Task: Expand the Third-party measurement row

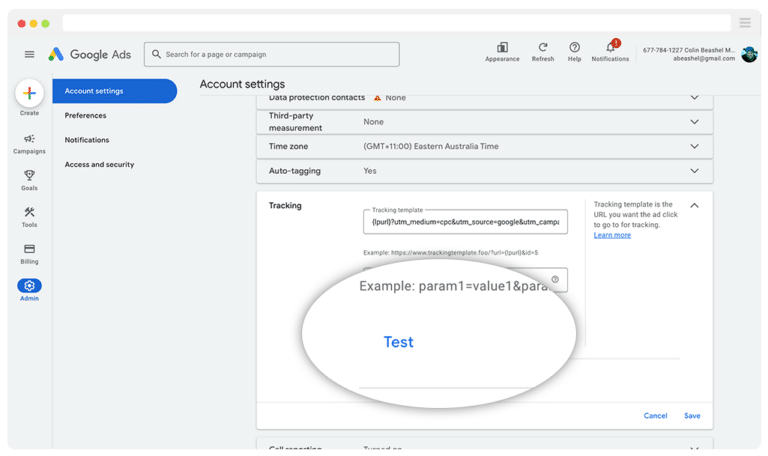Action: 694,122
